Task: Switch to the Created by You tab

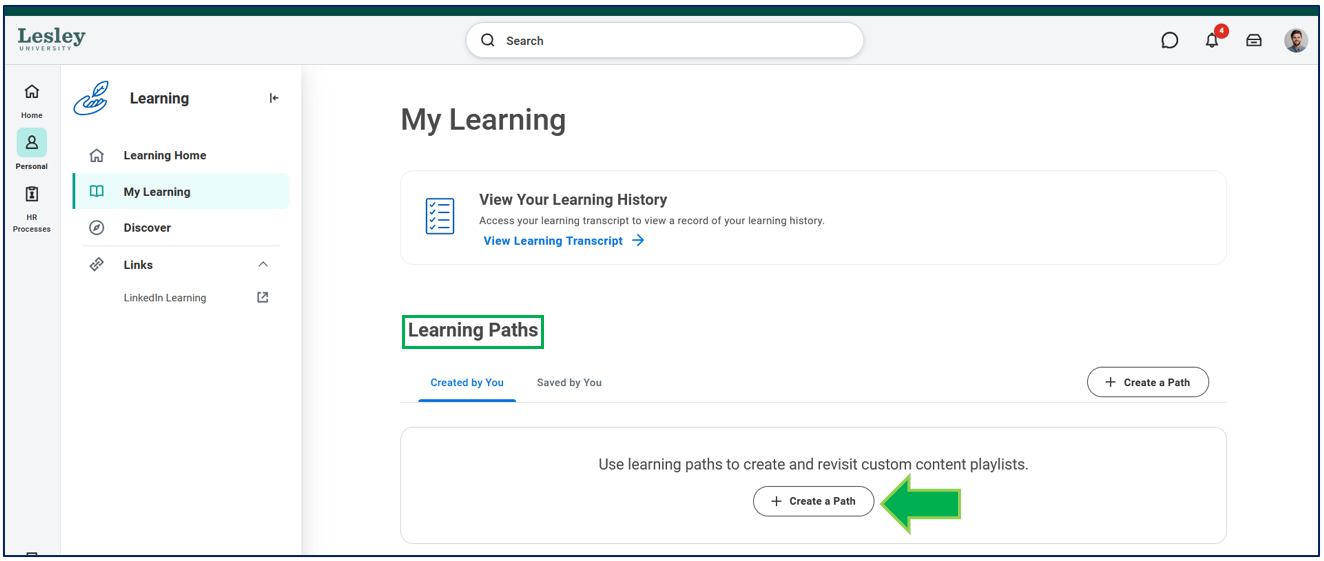Action: 467,383
